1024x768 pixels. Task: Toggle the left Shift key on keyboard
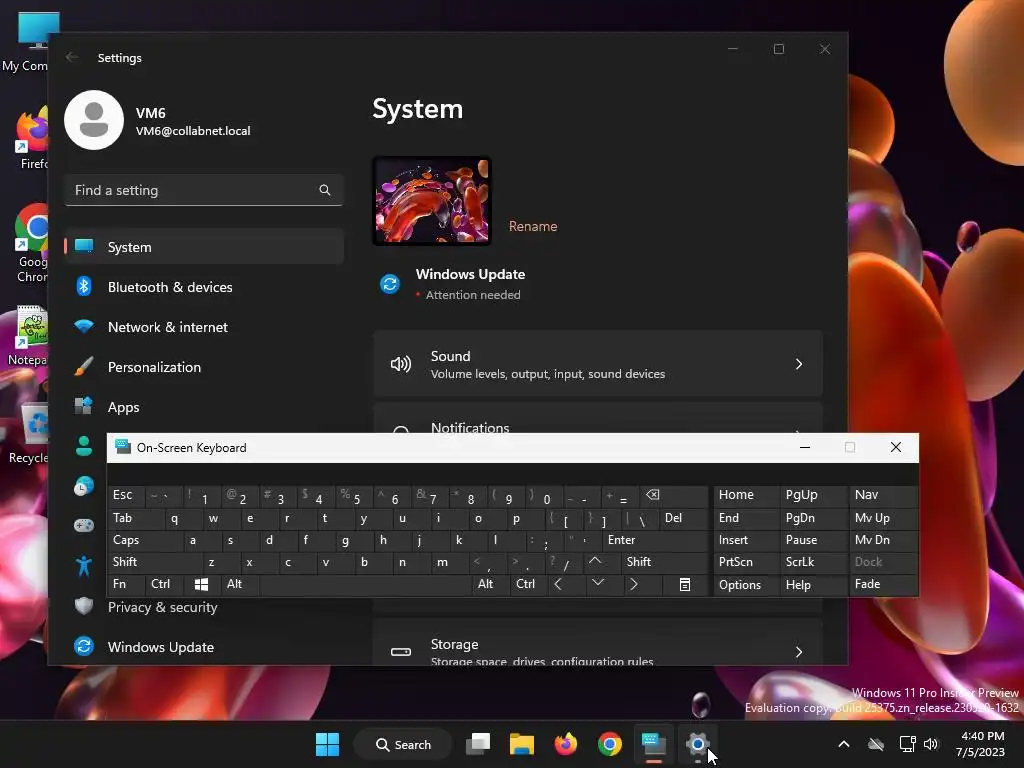pos(154,562)
